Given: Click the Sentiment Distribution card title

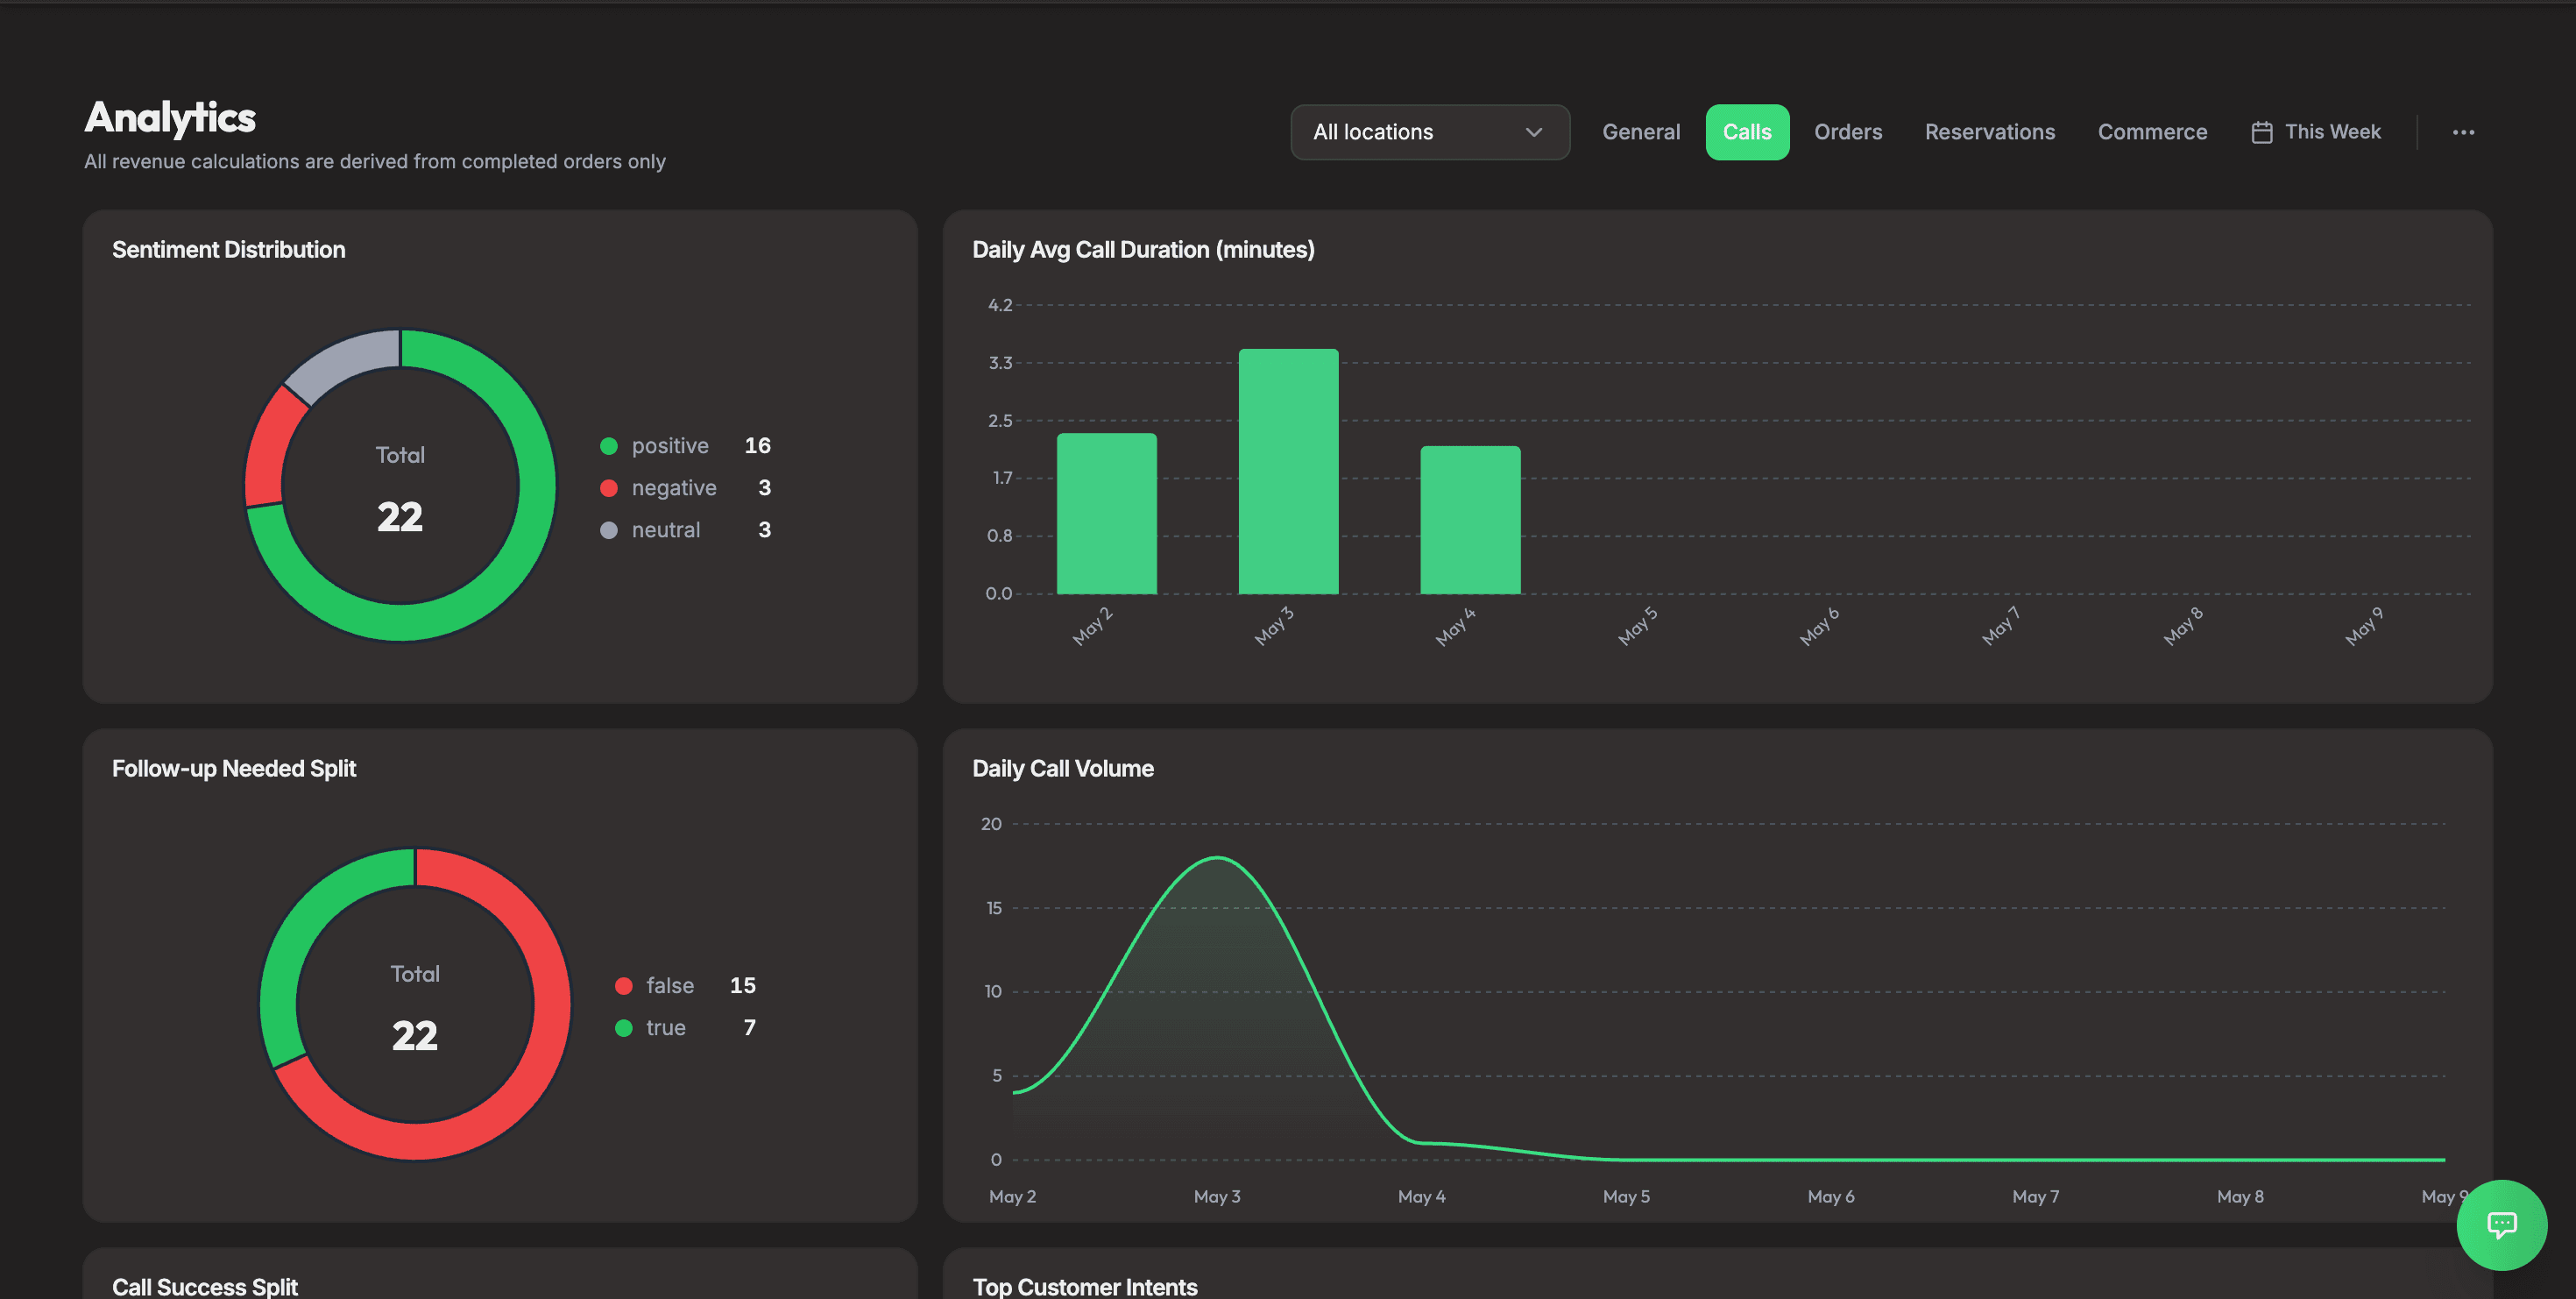Looking at the screenshot, I should pyautogui.click(x=229, y=250).
